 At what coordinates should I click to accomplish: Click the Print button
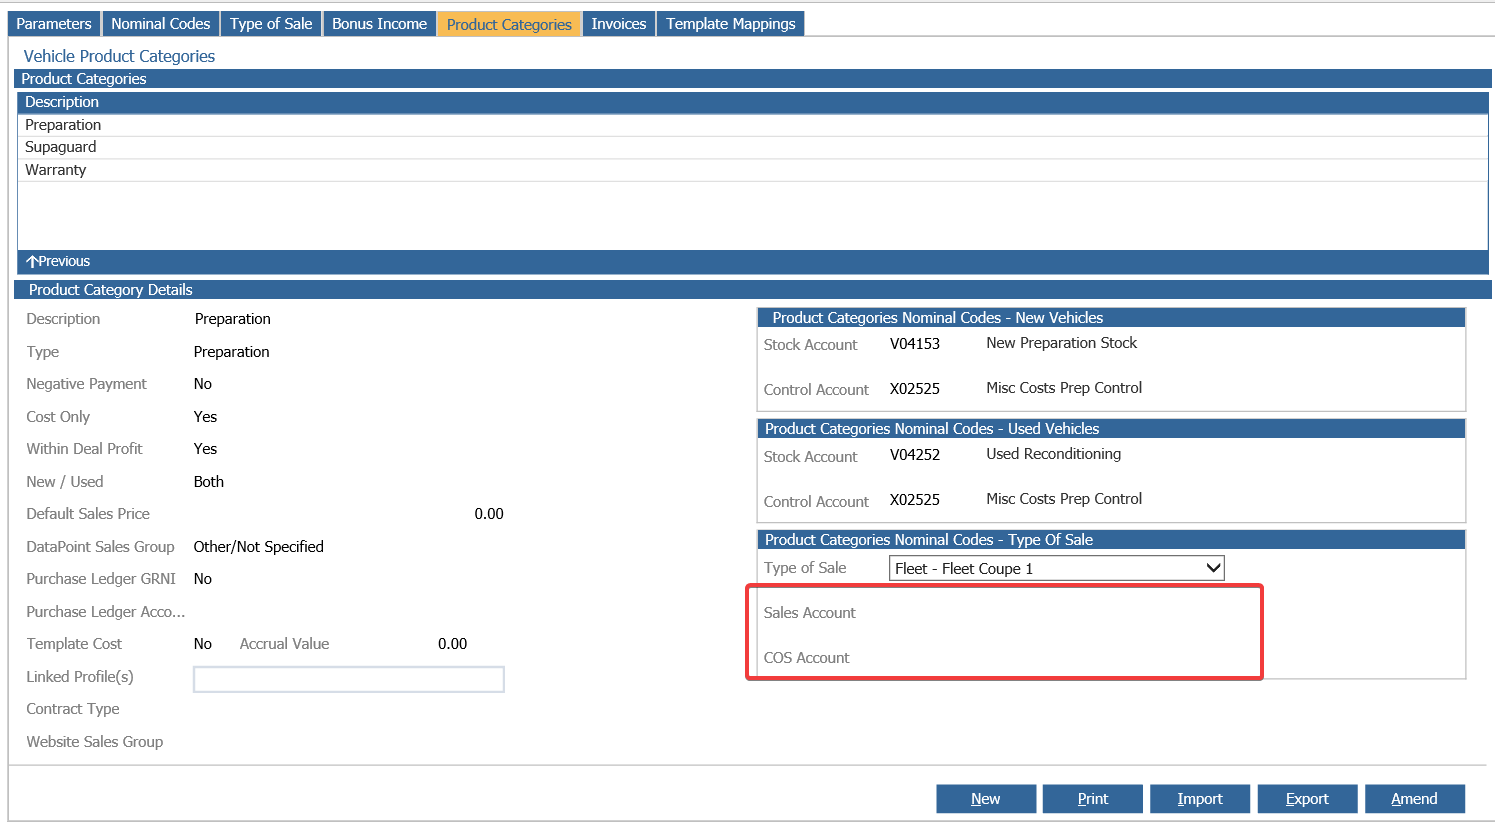click(x=1093, y=799)
